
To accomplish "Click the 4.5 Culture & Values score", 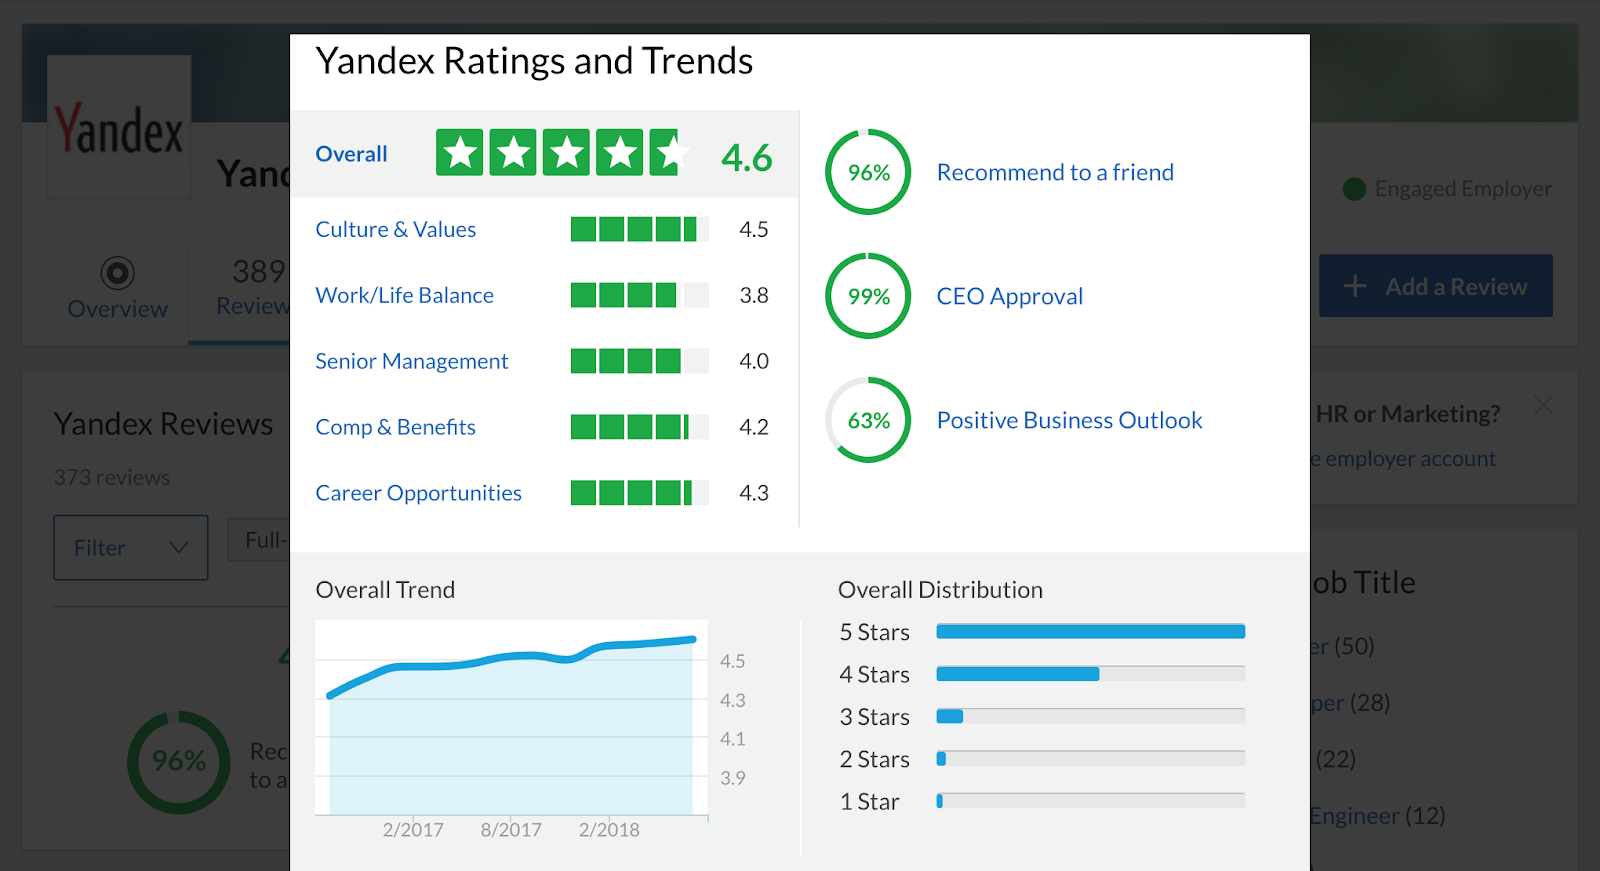I will (x=754, y=229).
